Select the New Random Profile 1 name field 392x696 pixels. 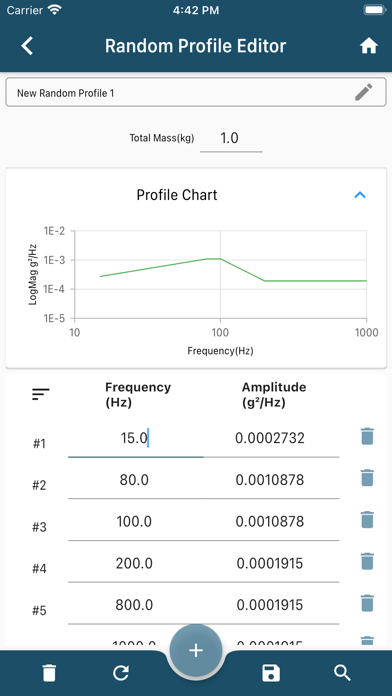point(196,92)
